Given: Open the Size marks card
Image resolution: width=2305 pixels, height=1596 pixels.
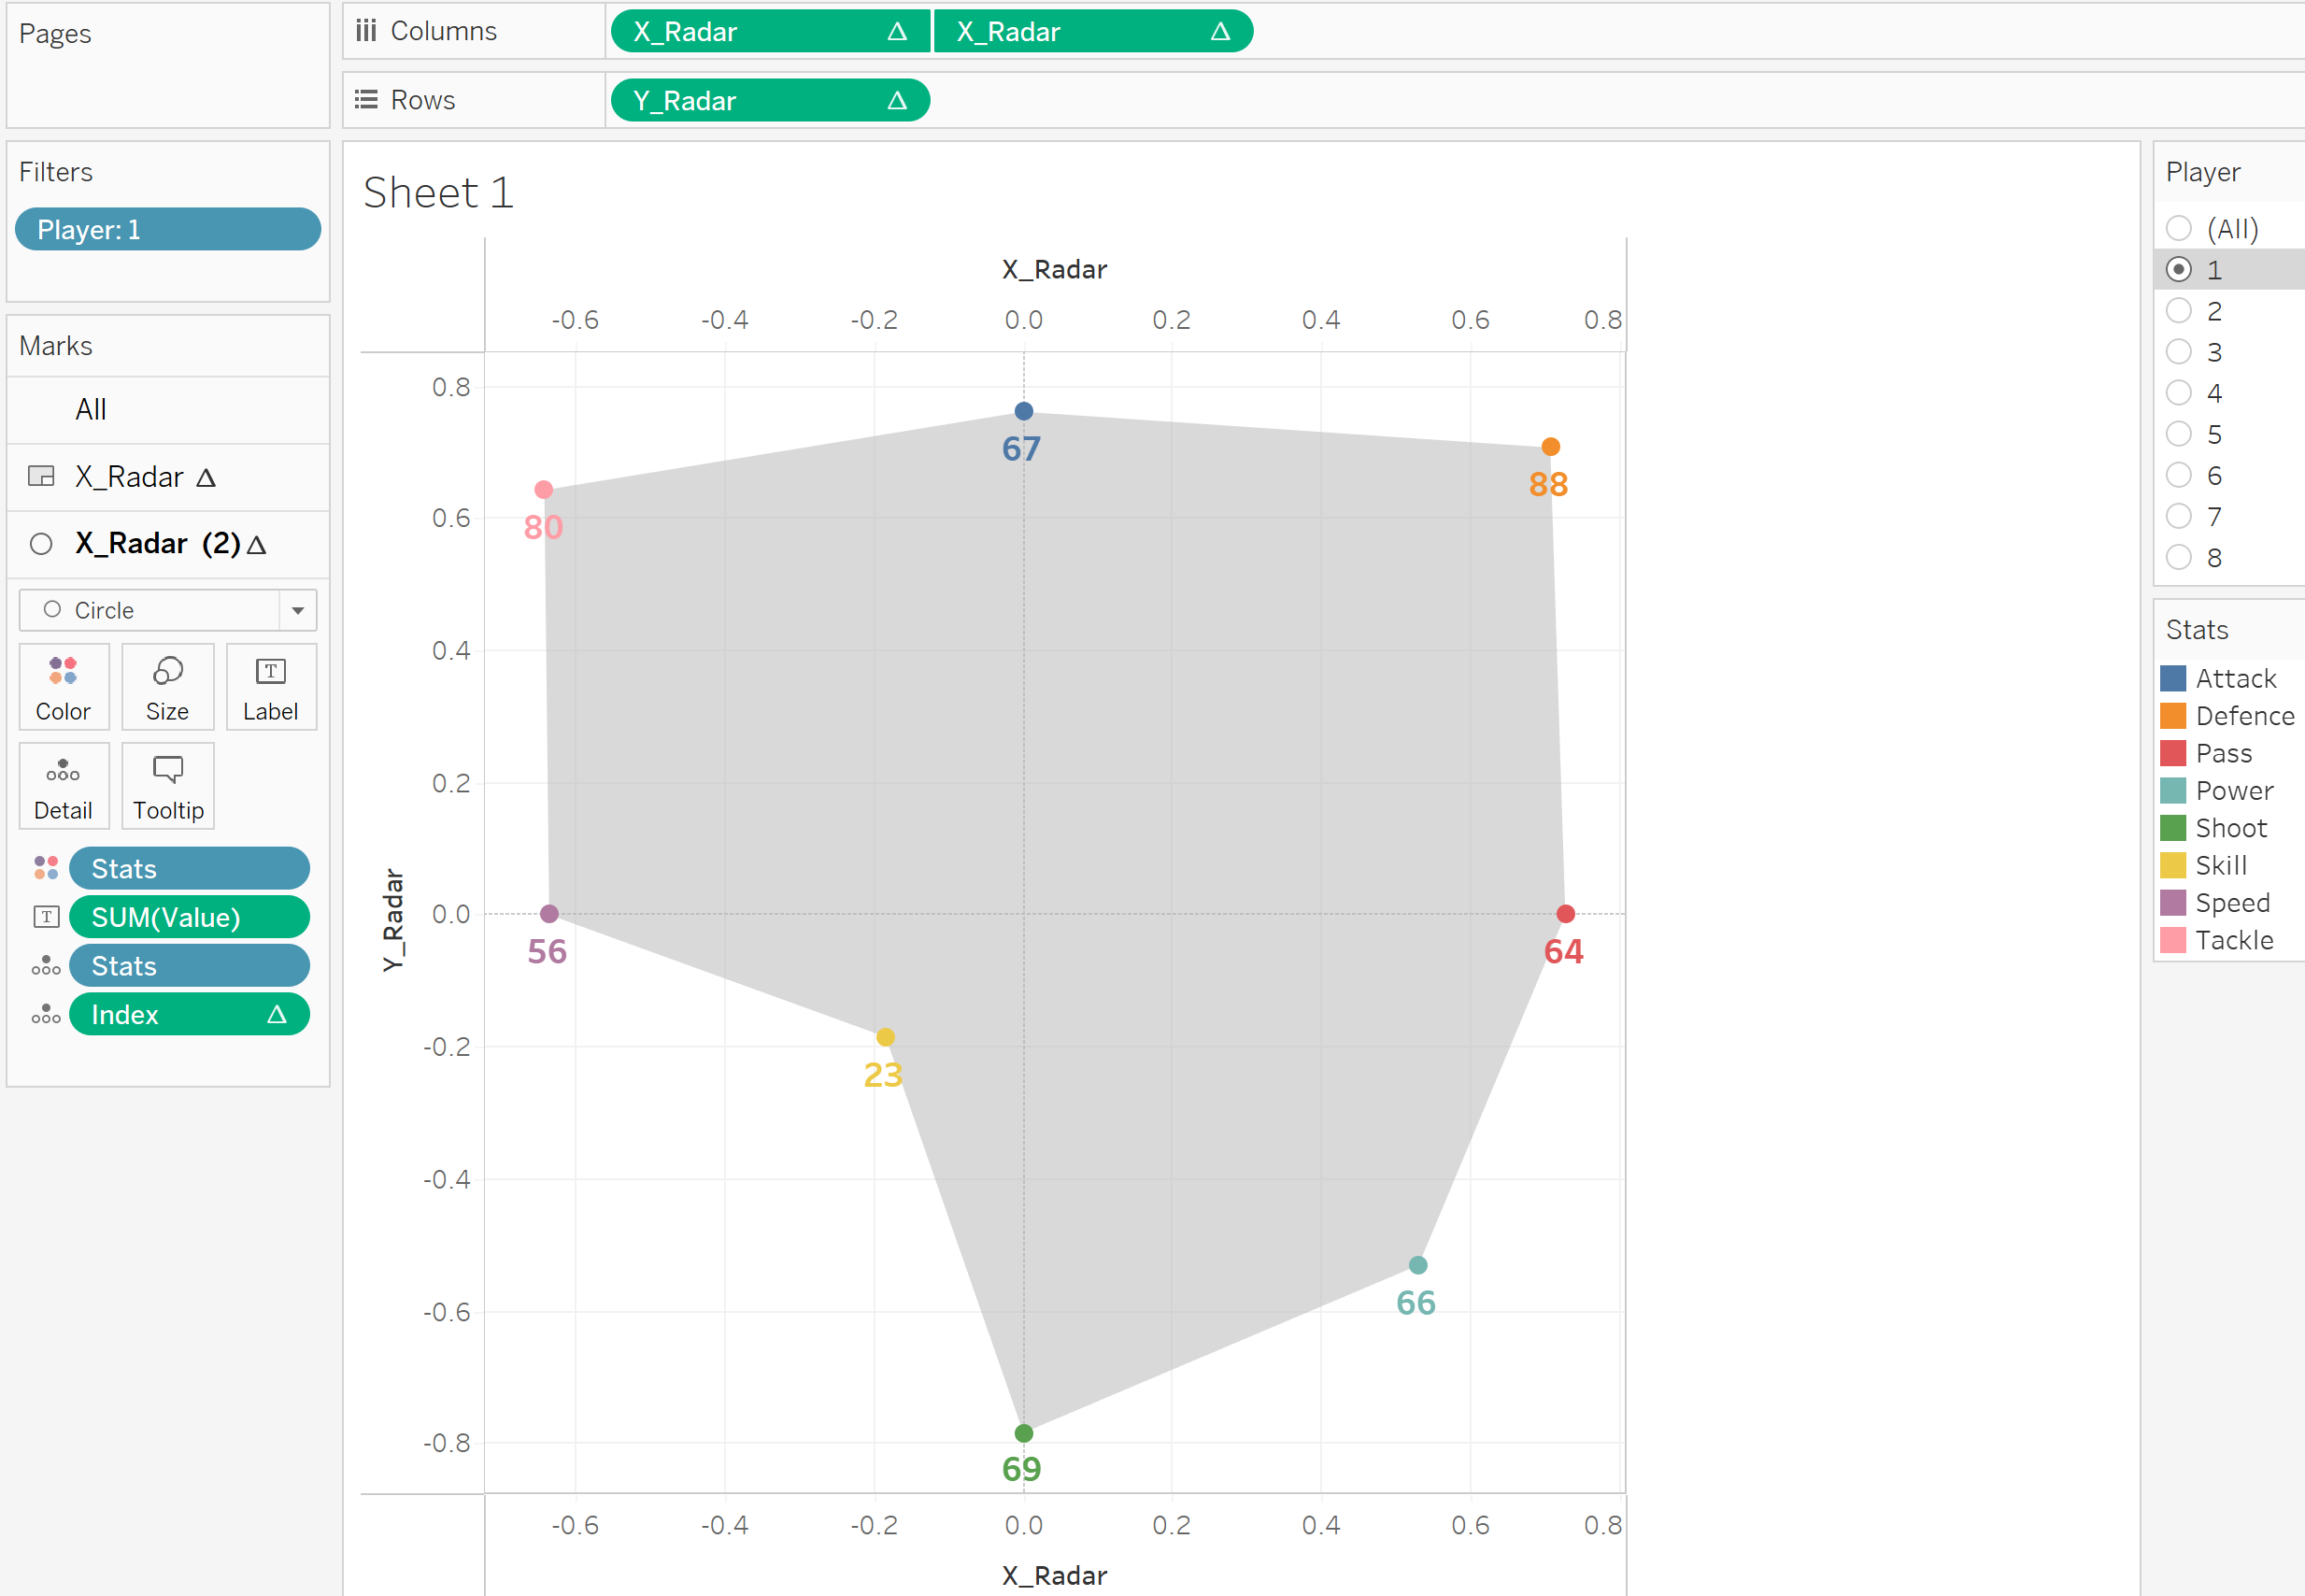Looking at the screenshot, I should [x=167, y=687].
